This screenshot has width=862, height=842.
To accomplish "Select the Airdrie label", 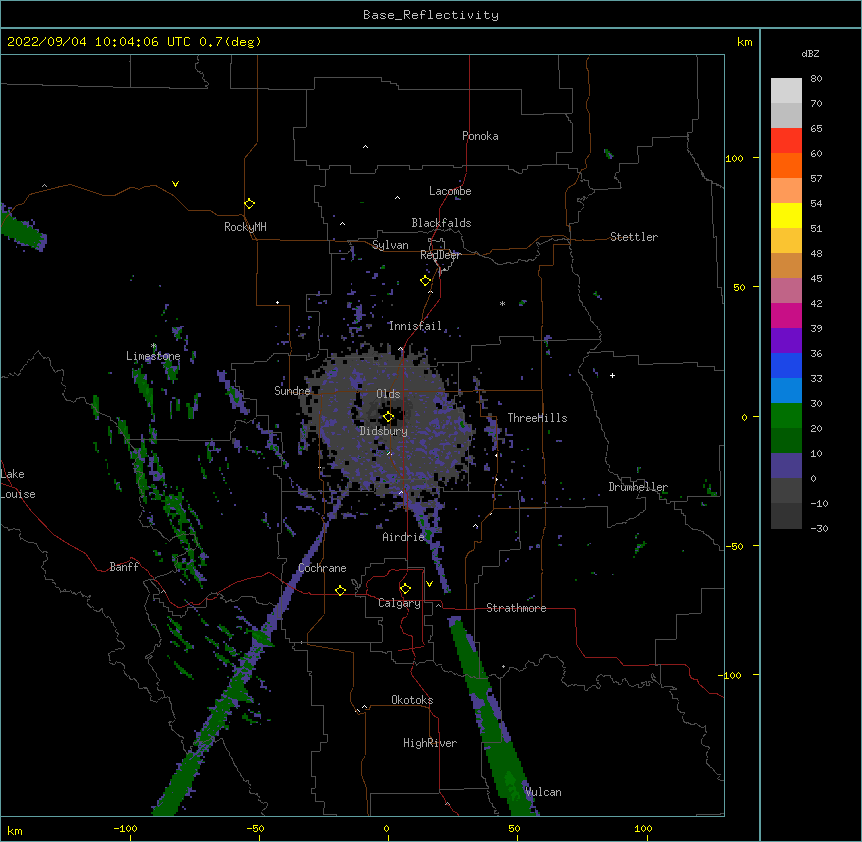I will point(404,537).
